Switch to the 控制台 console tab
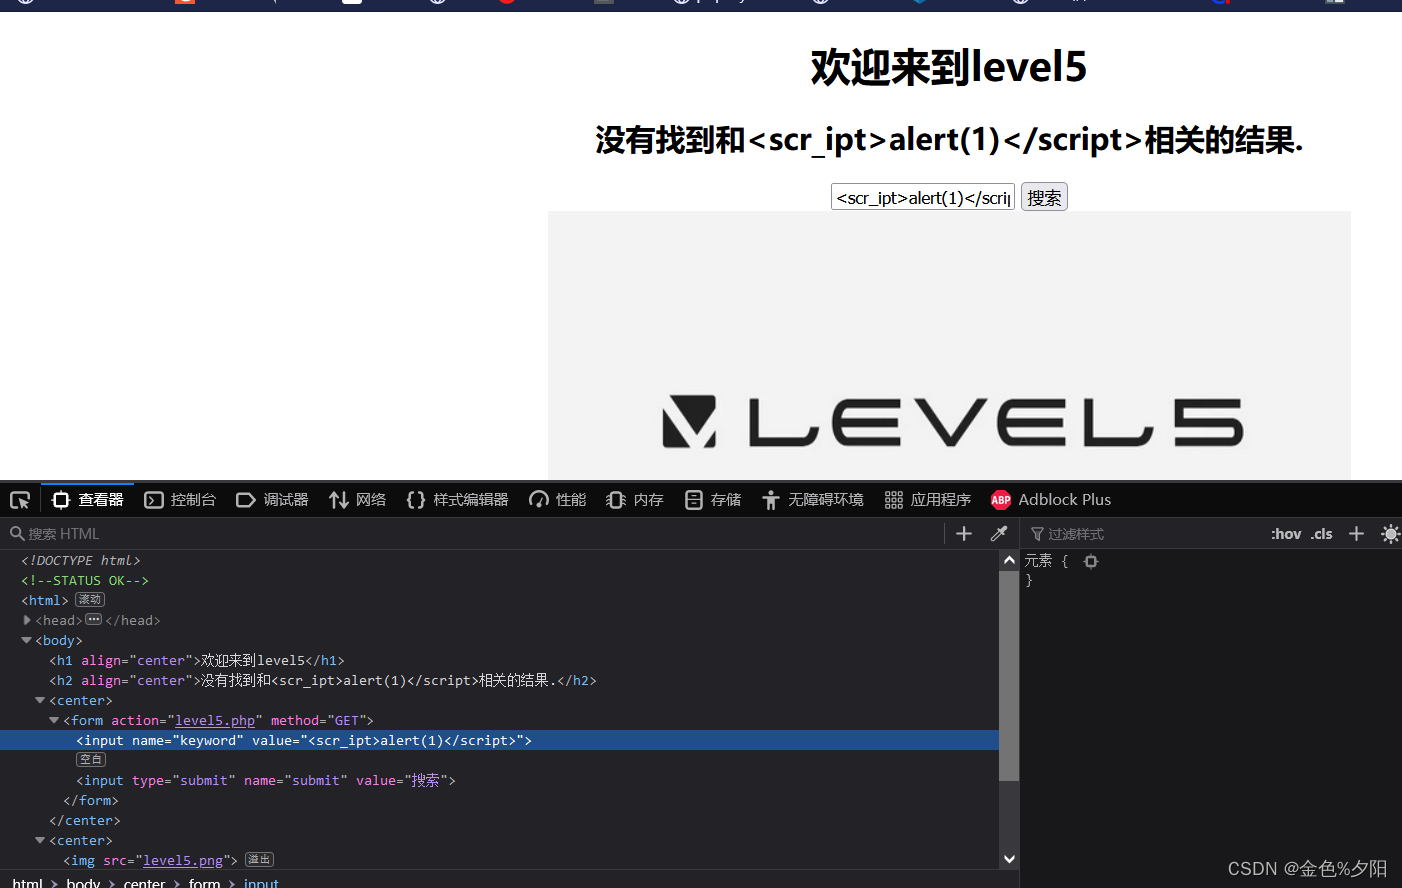This screenshot has height=888, width=1402. (x=180, y=500)
